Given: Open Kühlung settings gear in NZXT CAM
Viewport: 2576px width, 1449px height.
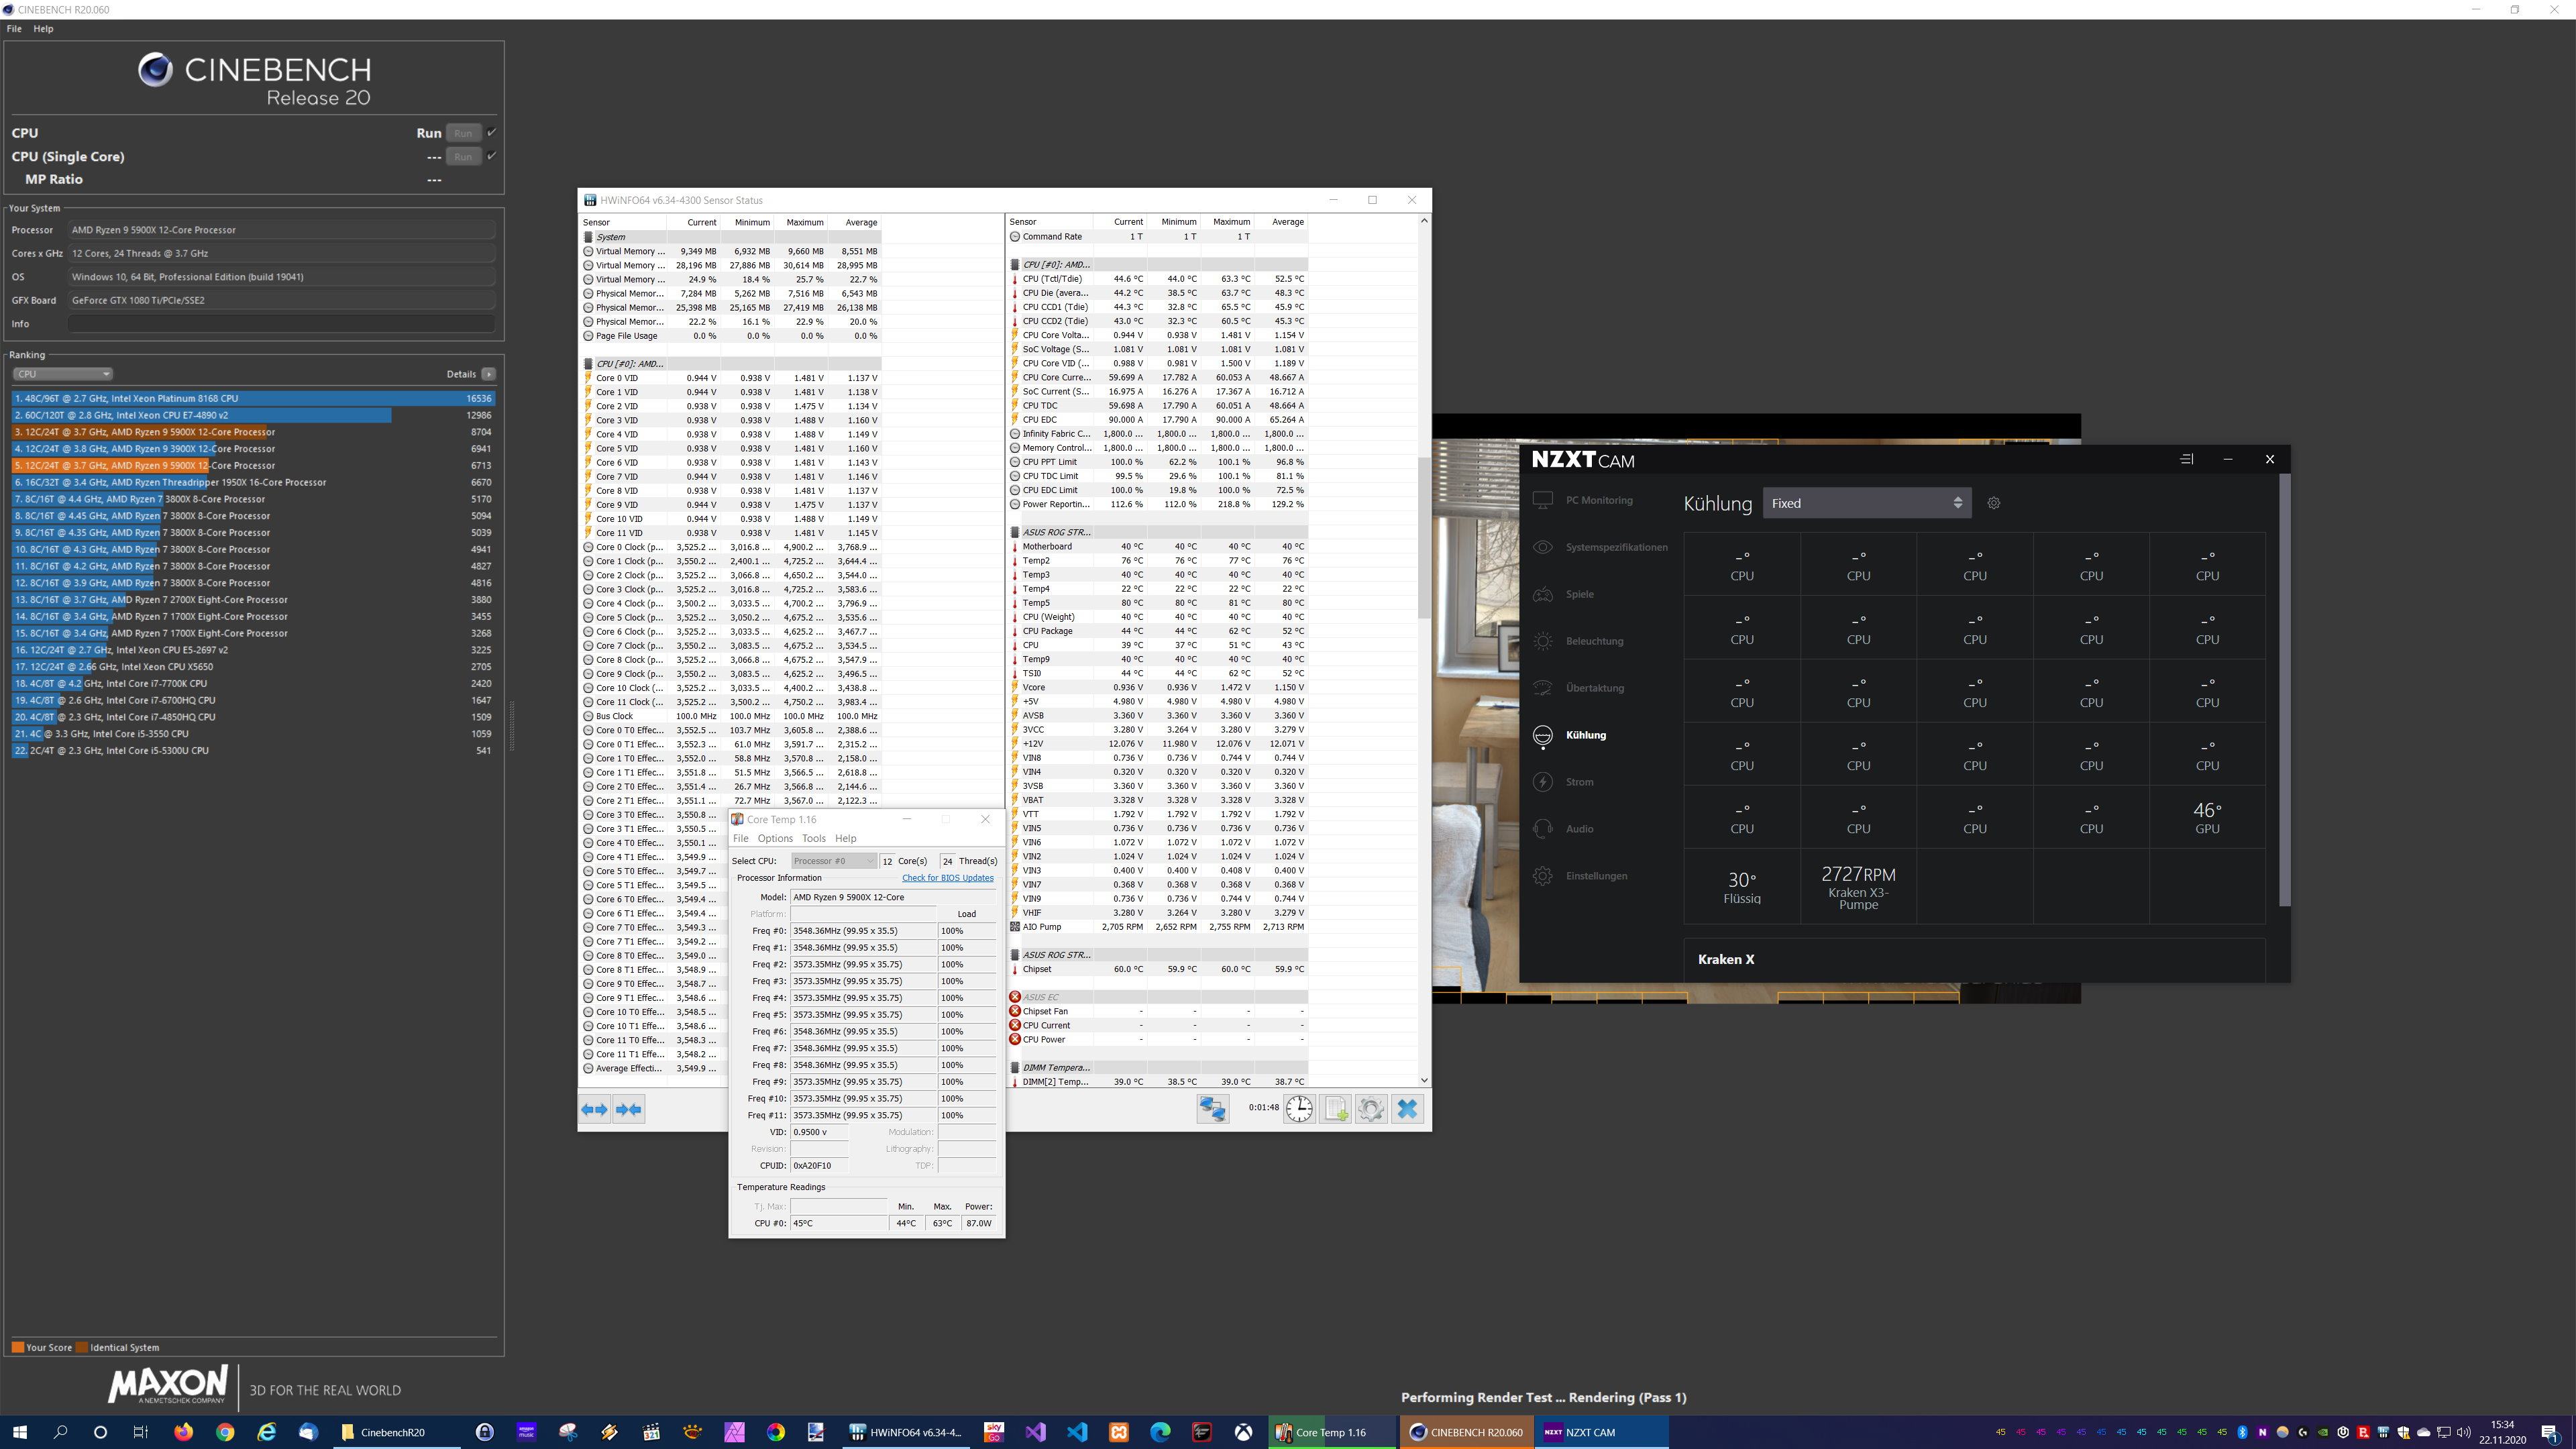Looking at the screenshot, I should pos(1994,503).
